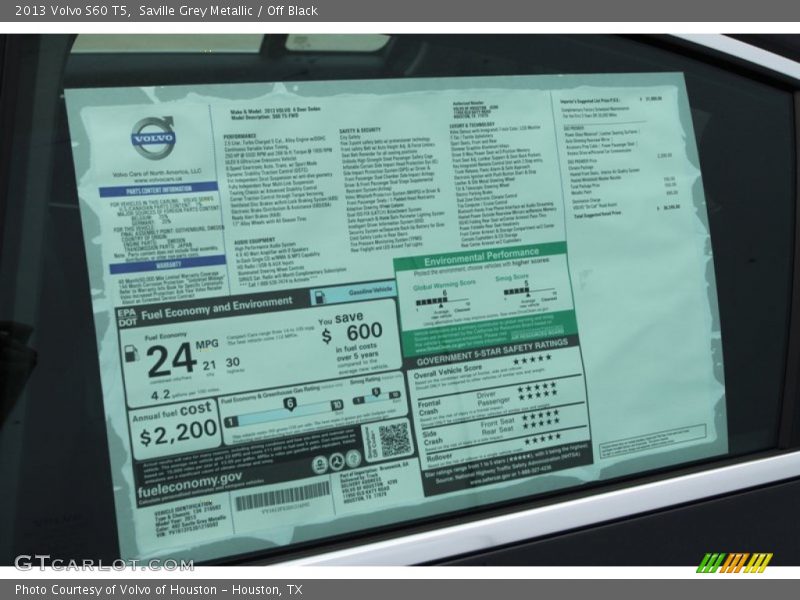Click the 'PARTS CONTENT INFORMATION' blue header
The image size is (800, 600).
tap(159, 190)
